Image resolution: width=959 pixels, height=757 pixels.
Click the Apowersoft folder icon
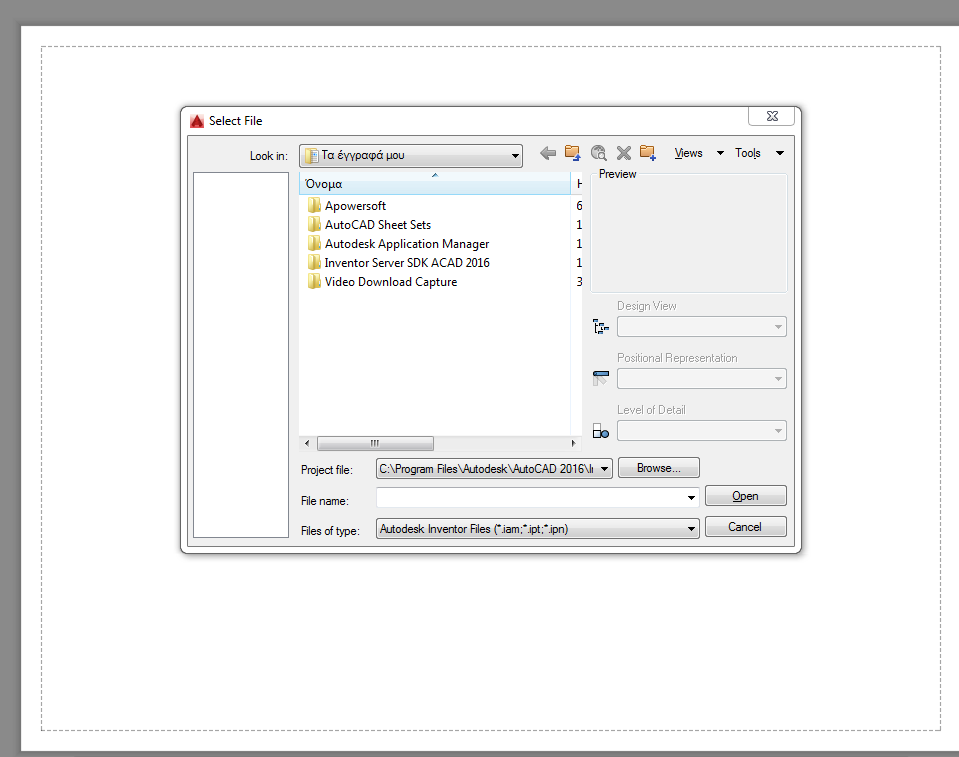(x=314, y=205)
